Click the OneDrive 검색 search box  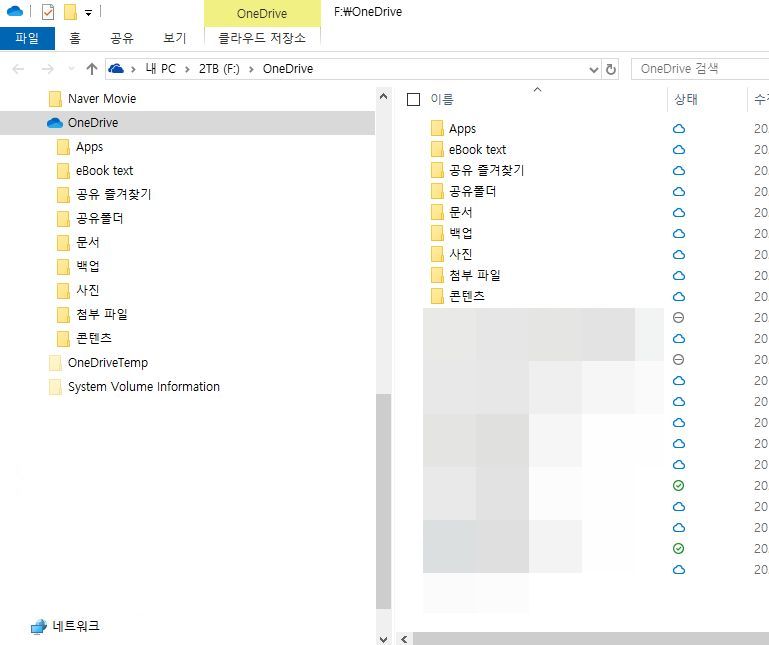click(x=701, y=69)
